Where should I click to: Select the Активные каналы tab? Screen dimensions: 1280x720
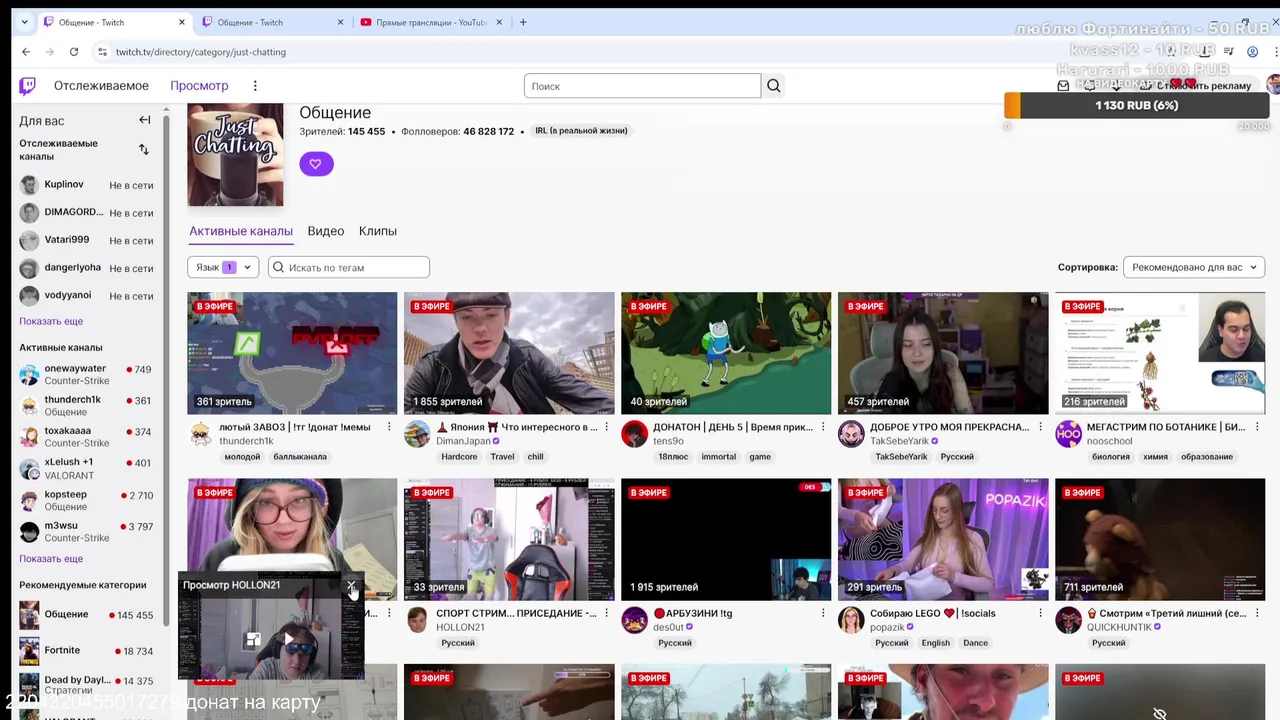[241, 231]
